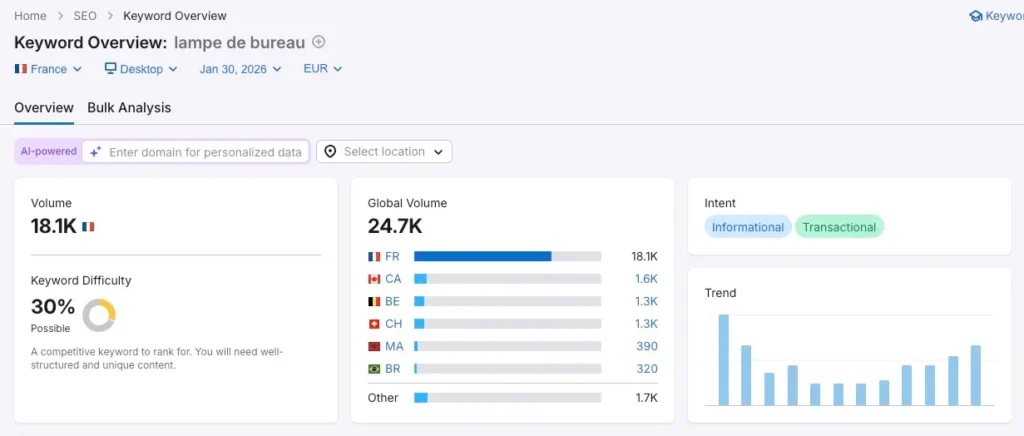Open the CA country link
1024x436 pixels.
(x=393, y=279)
